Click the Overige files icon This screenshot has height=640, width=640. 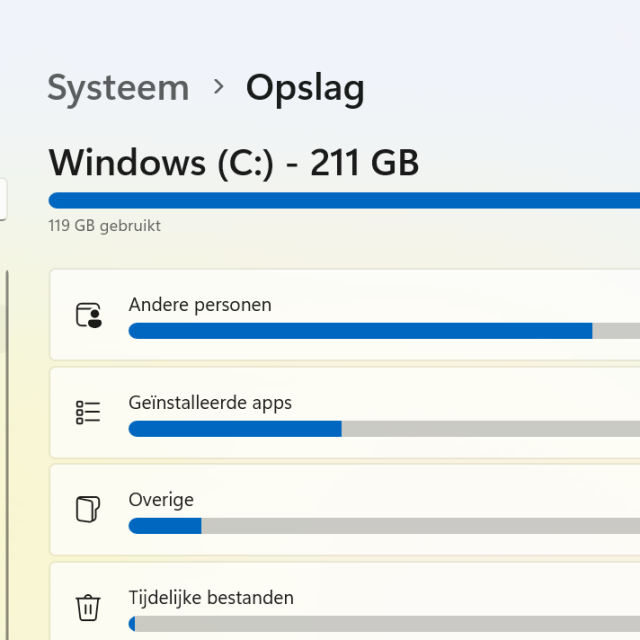click(88, 509)
